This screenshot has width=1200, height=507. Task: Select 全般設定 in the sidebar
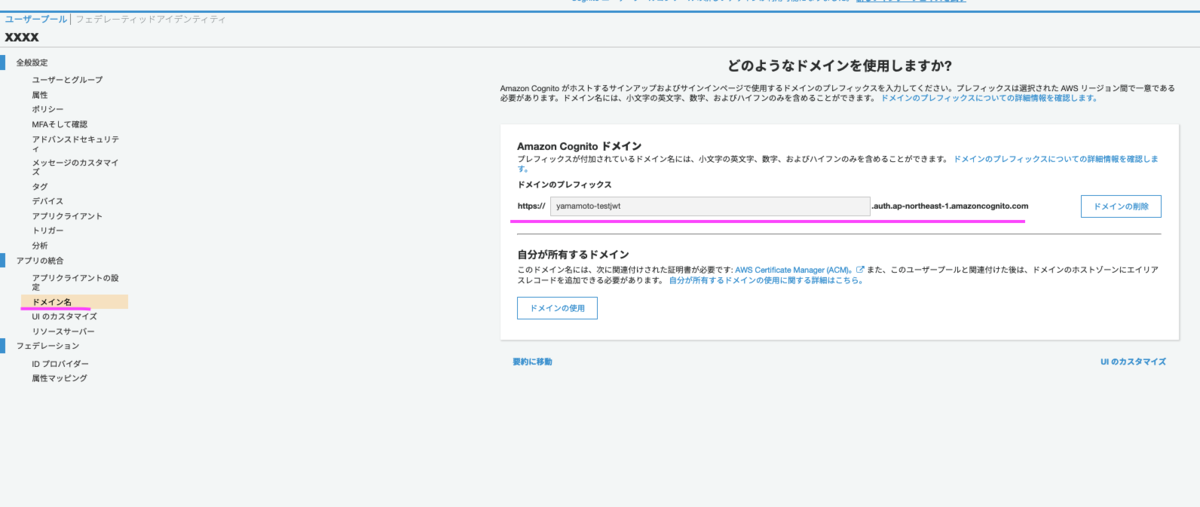click(x=32, y=62)
